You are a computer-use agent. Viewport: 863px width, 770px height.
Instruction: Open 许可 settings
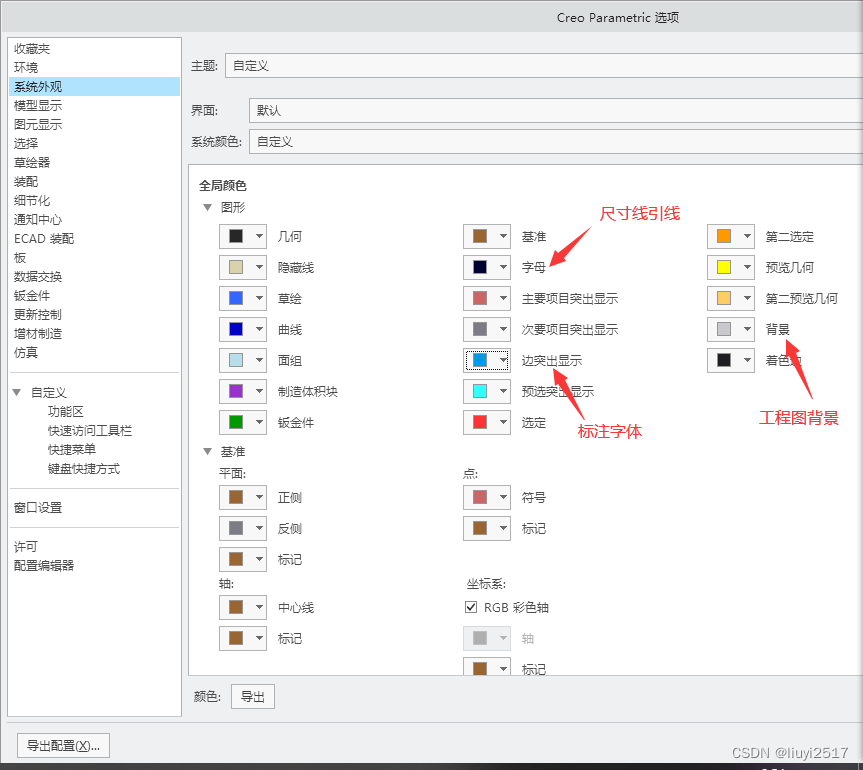coord(26,547)
